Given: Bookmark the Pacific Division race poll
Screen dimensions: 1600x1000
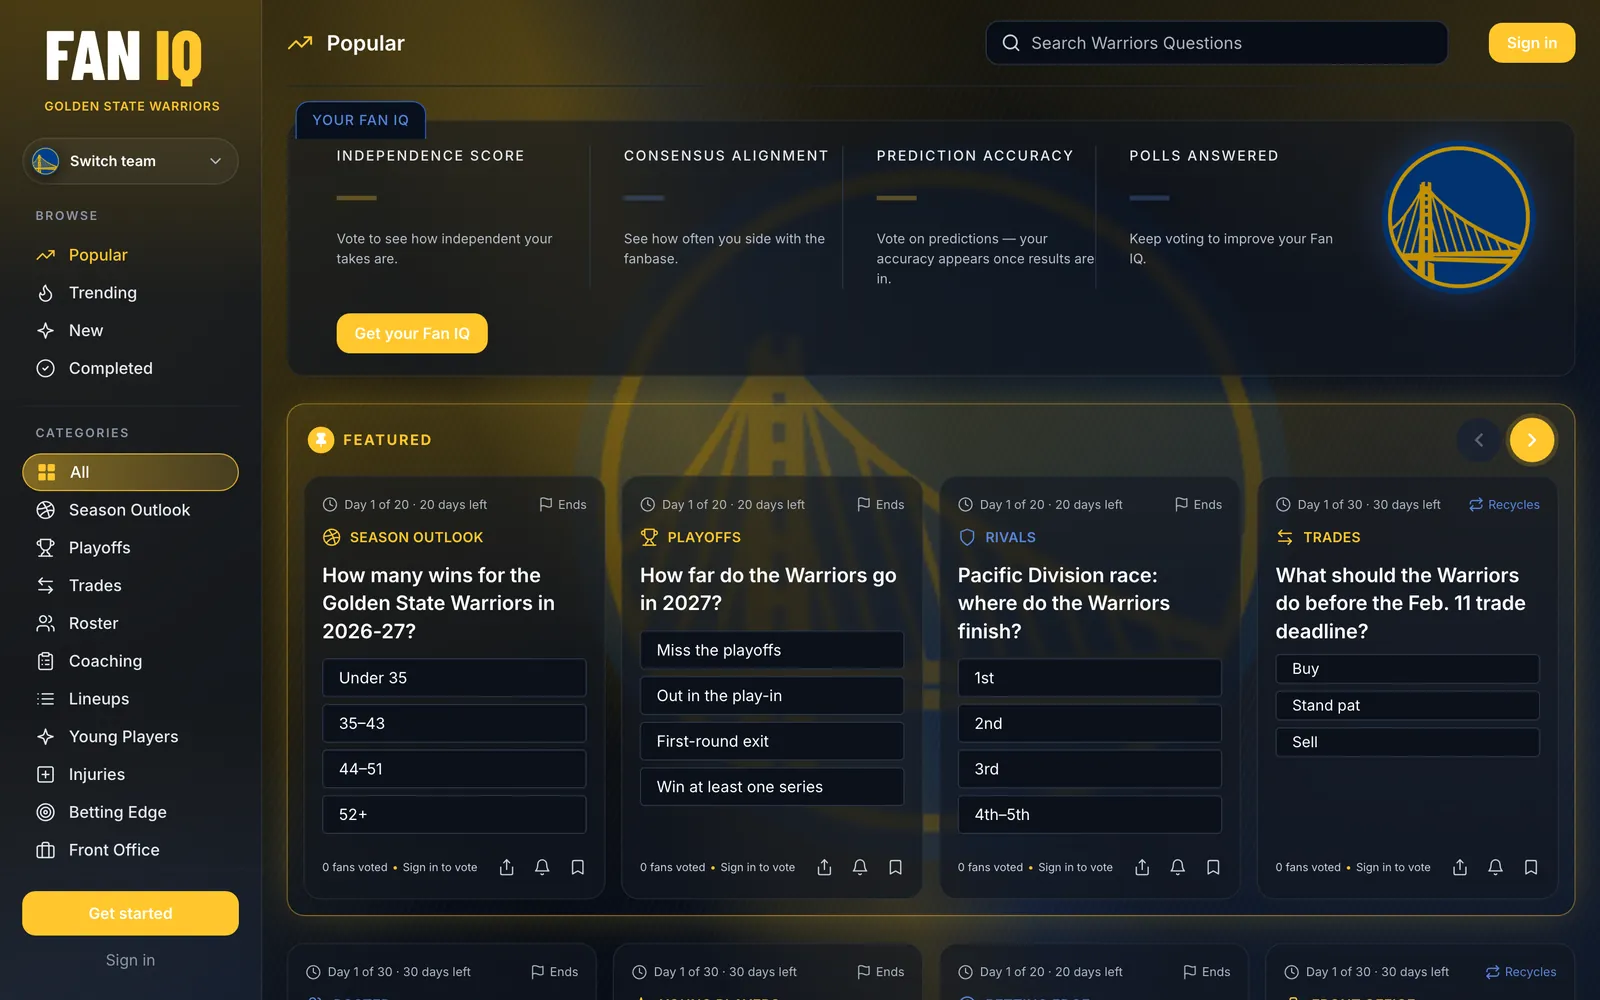Looking at the screenshot, I should pyautogui.click(x=1213, y=867).
